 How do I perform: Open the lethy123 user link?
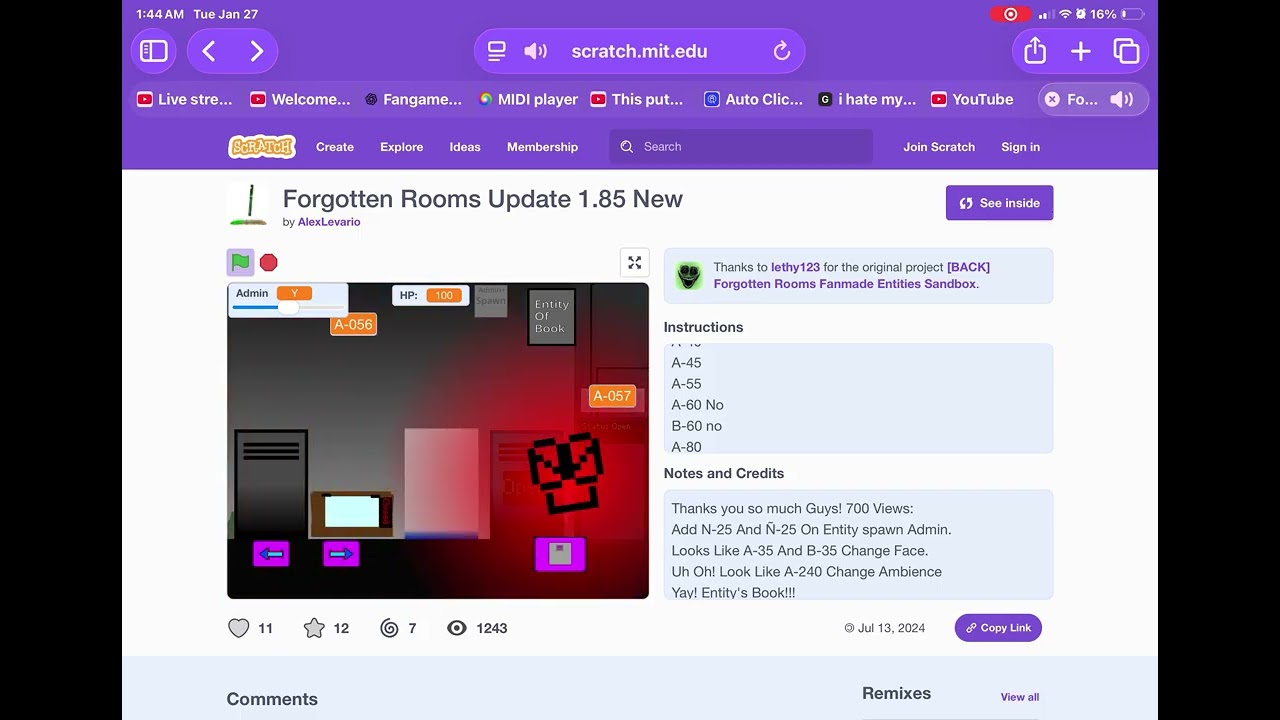[795, 267]
